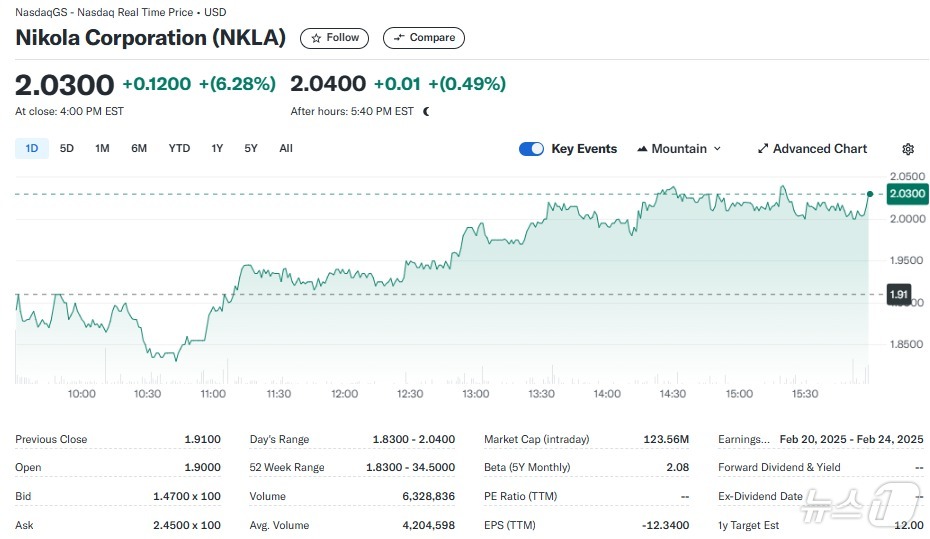The image size is (930, 539).
Task: Click the after-hours moon icon
Action: (x=426, y=111)
